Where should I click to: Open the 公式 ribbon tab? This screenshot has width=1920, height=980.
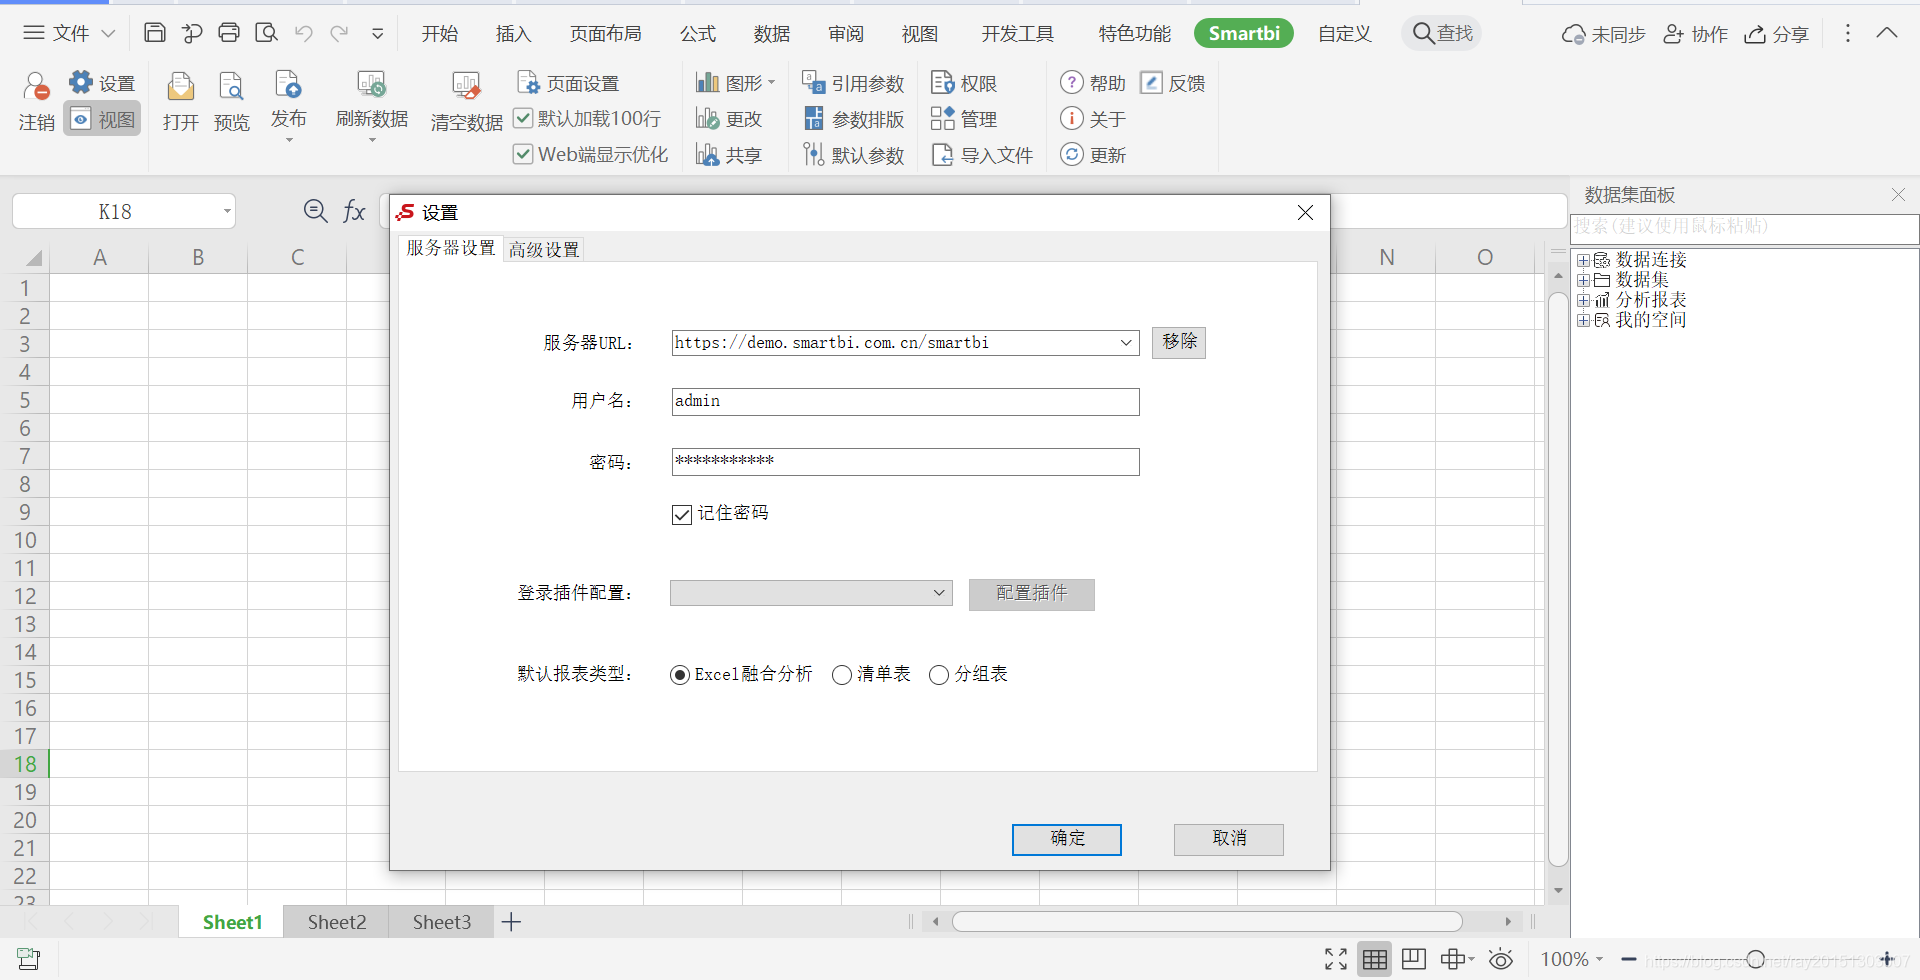(x=698, y=34)
